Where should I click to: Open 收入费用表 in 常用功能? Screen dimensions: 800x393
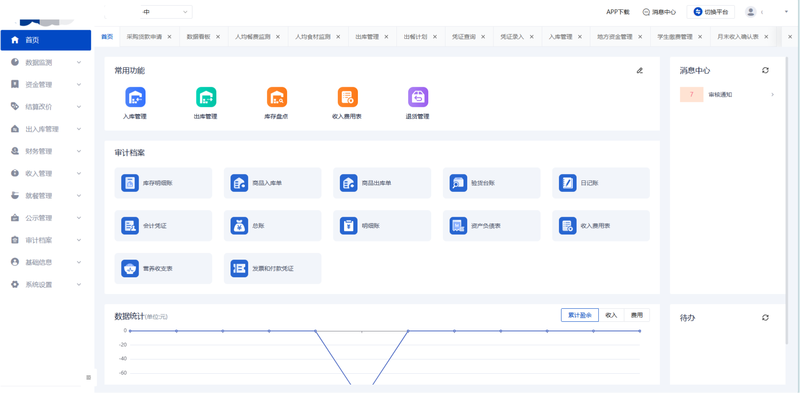click(347, 97)
